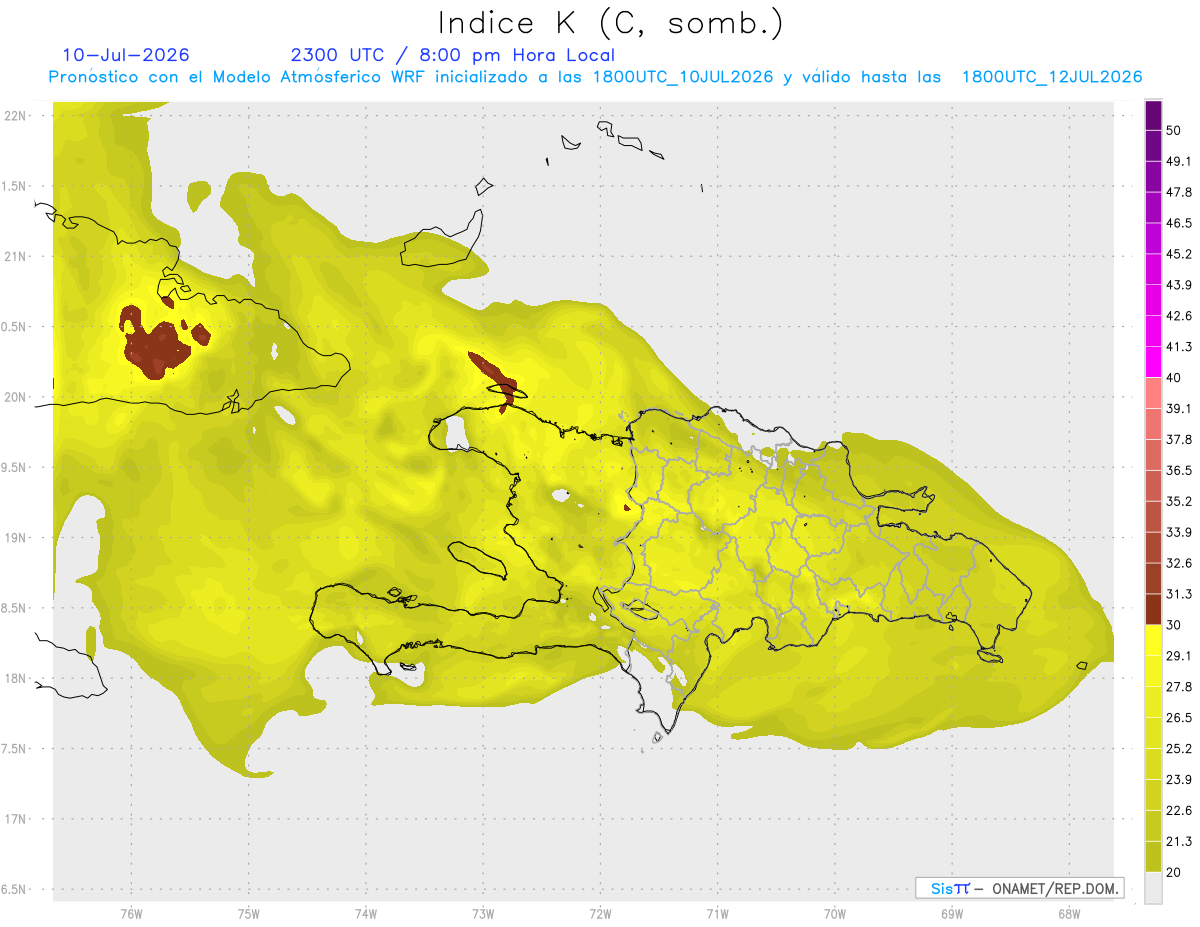1200x927 pixels.
Task: Click the legend value '35.2'
Action: [1179, 501]
